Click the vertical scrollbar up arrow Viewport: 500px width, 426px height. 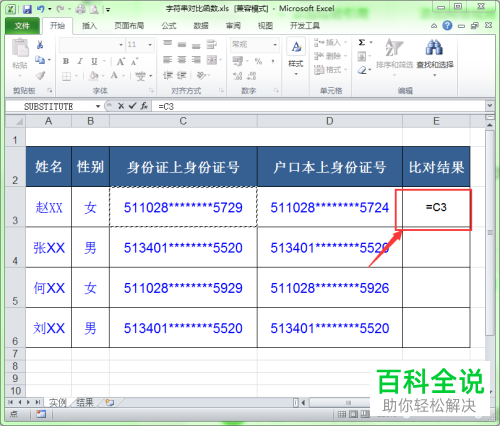coord(490,125)
